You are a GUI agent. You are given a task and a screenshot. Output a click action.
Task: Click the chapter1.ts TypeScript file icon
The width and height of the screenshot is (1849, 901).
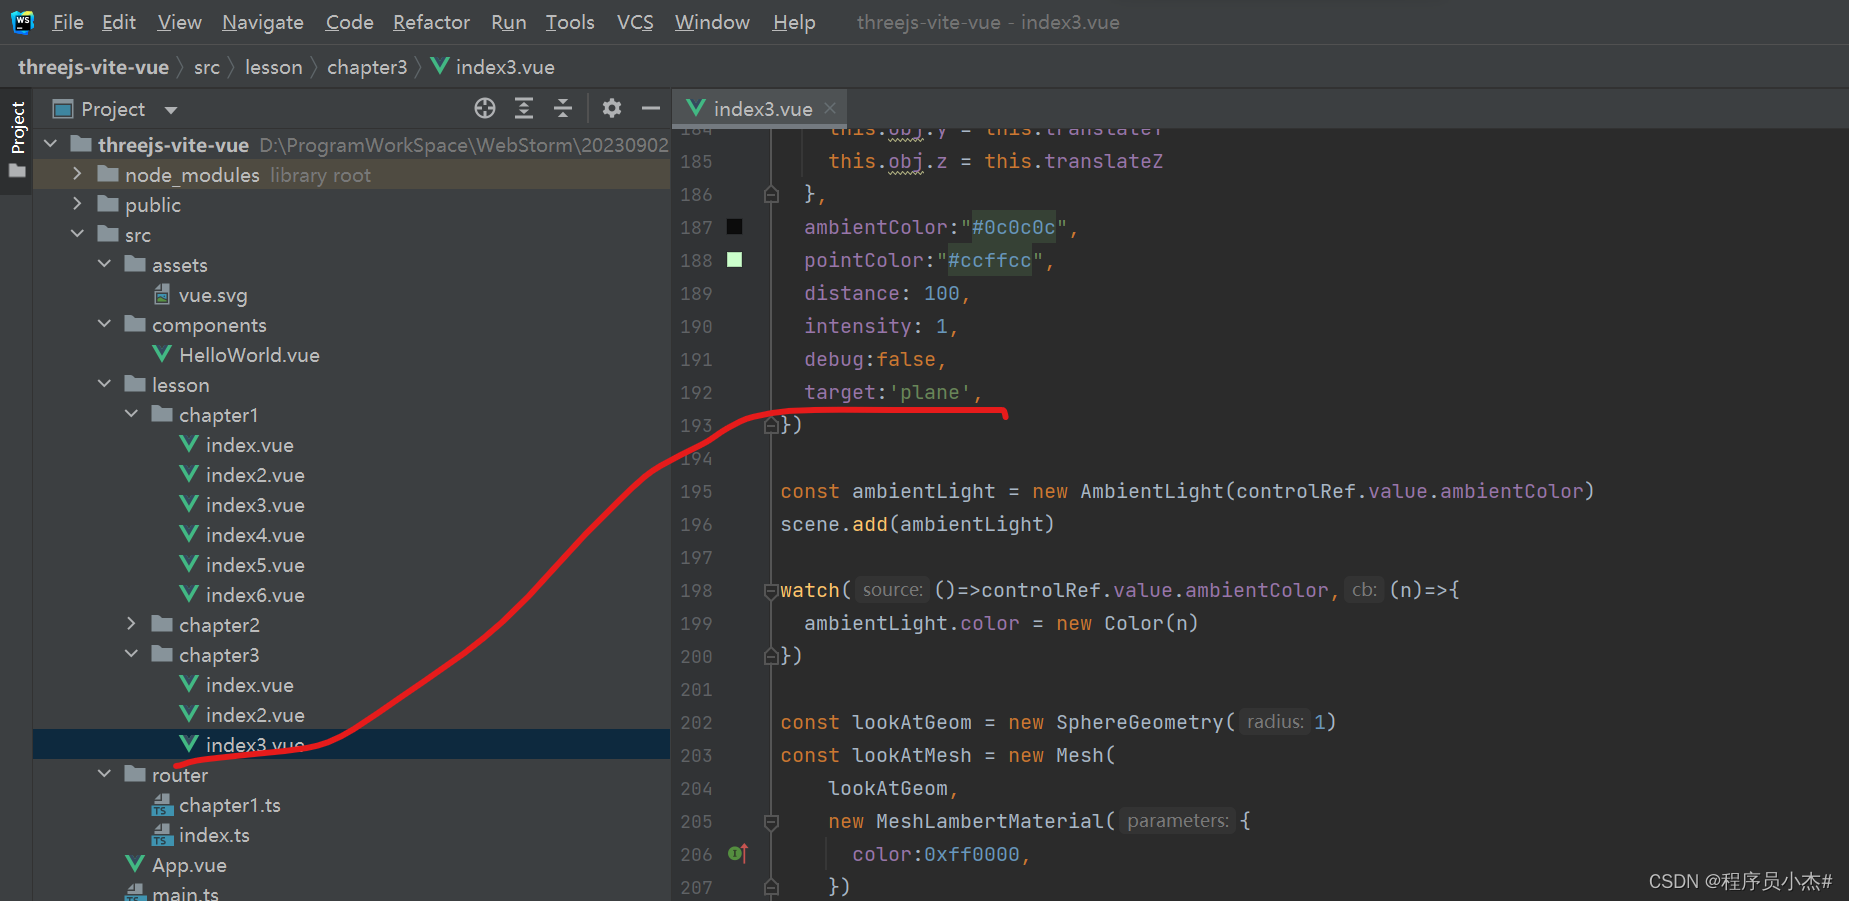pos(162,805)
